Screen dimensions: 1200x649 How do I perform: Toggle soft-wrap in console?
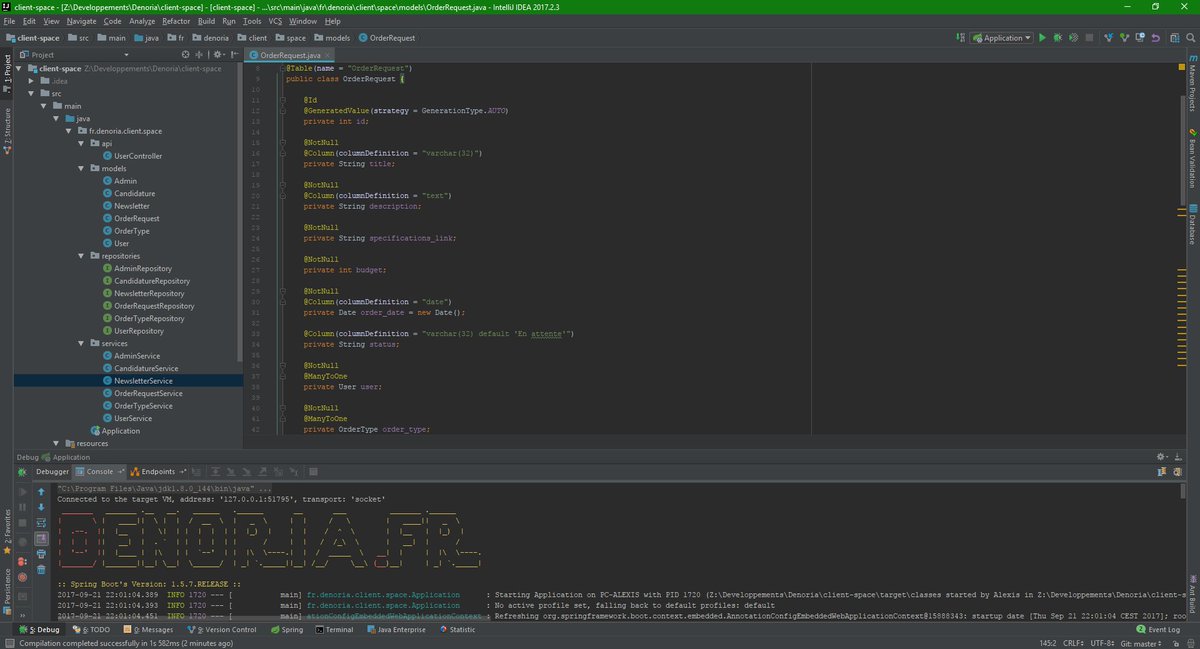point(41,523)
